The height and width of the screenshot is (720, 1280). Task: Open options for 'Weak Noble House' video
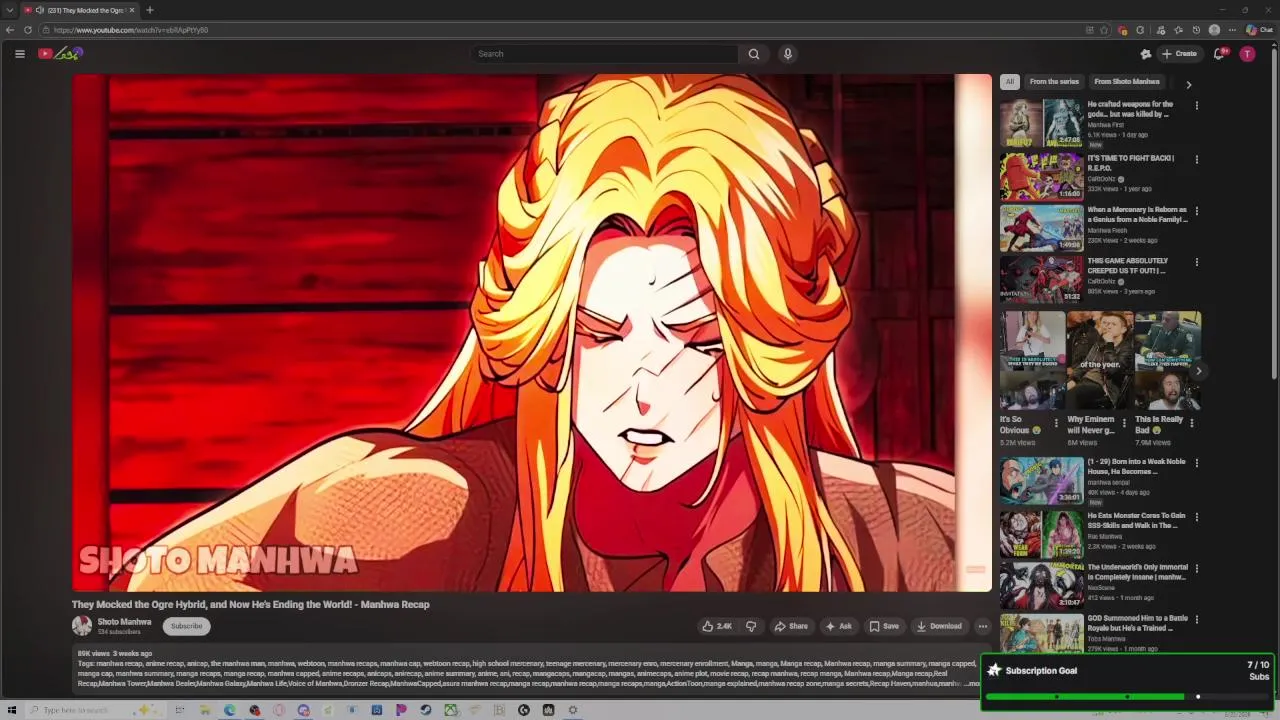(1196, 463)
